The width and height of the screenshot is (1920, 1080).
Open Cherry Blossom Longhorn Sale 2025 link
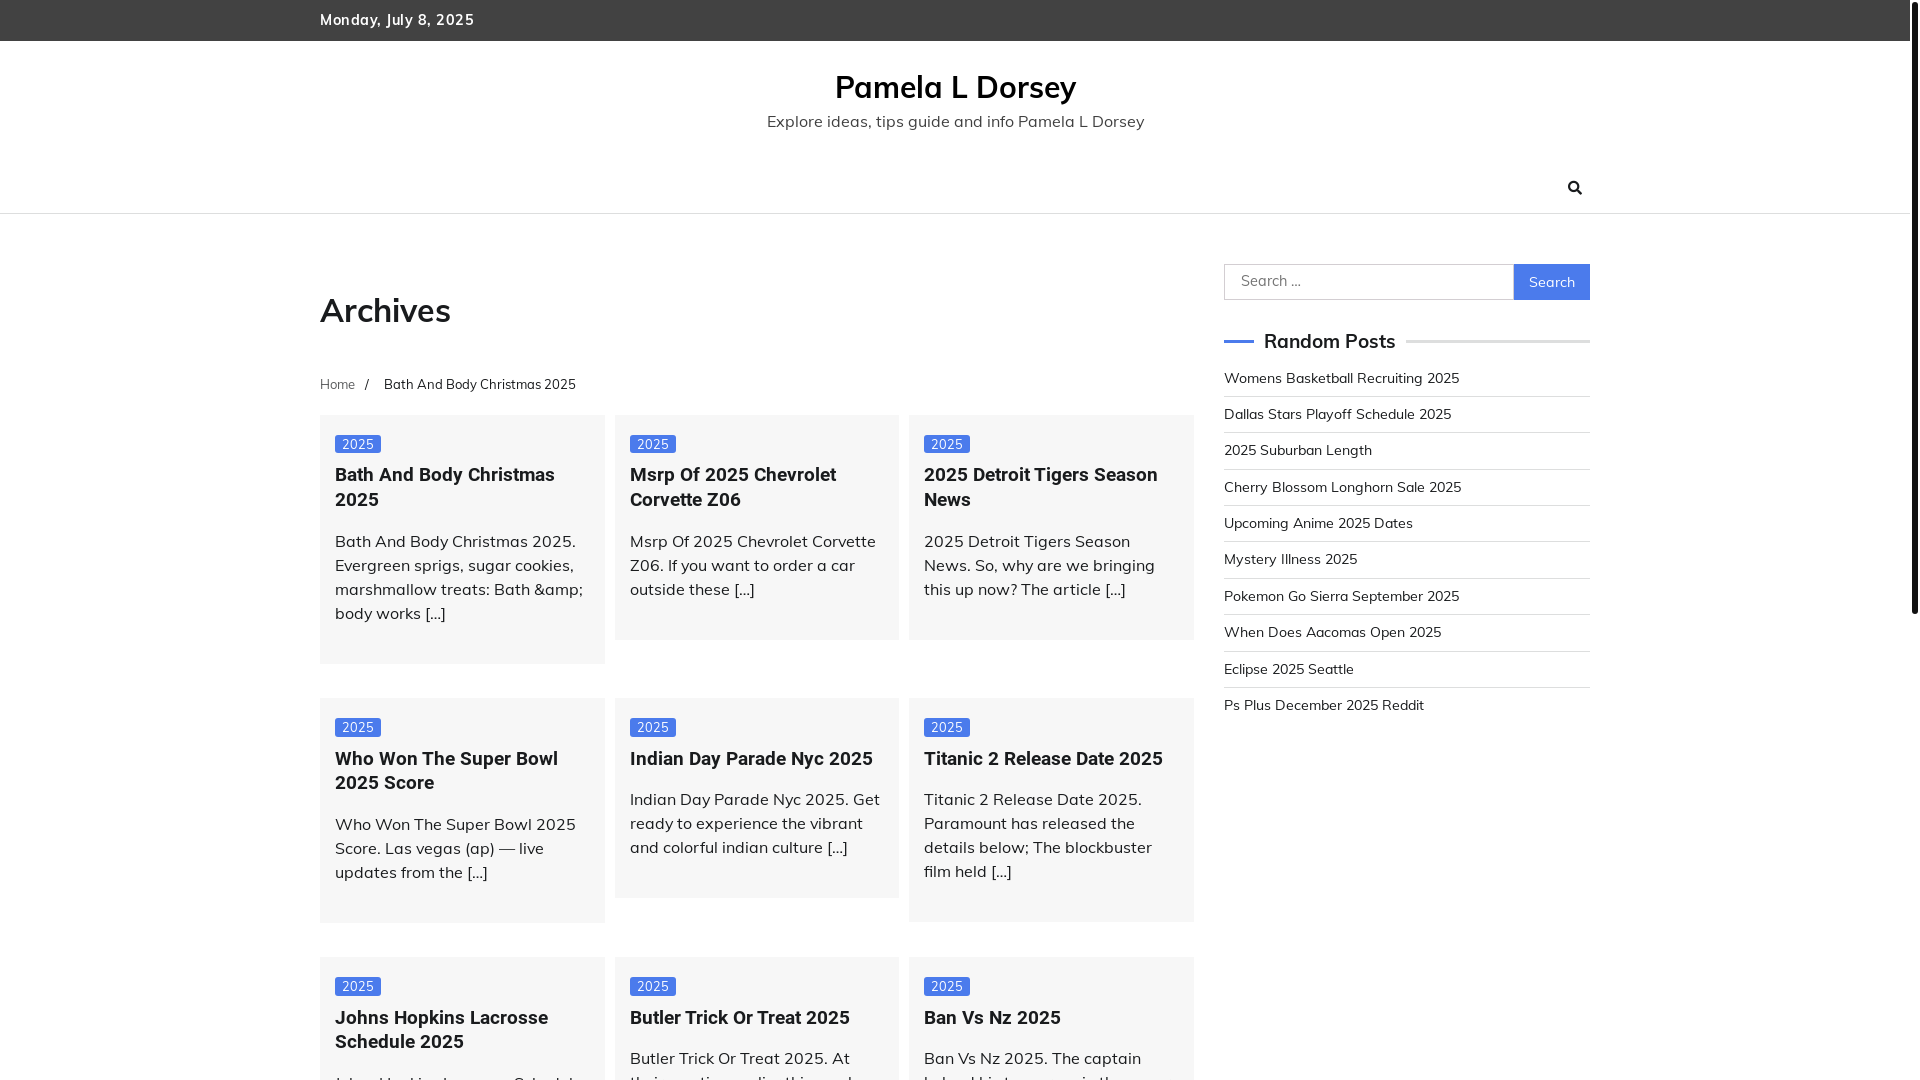tap(1342, 487)
